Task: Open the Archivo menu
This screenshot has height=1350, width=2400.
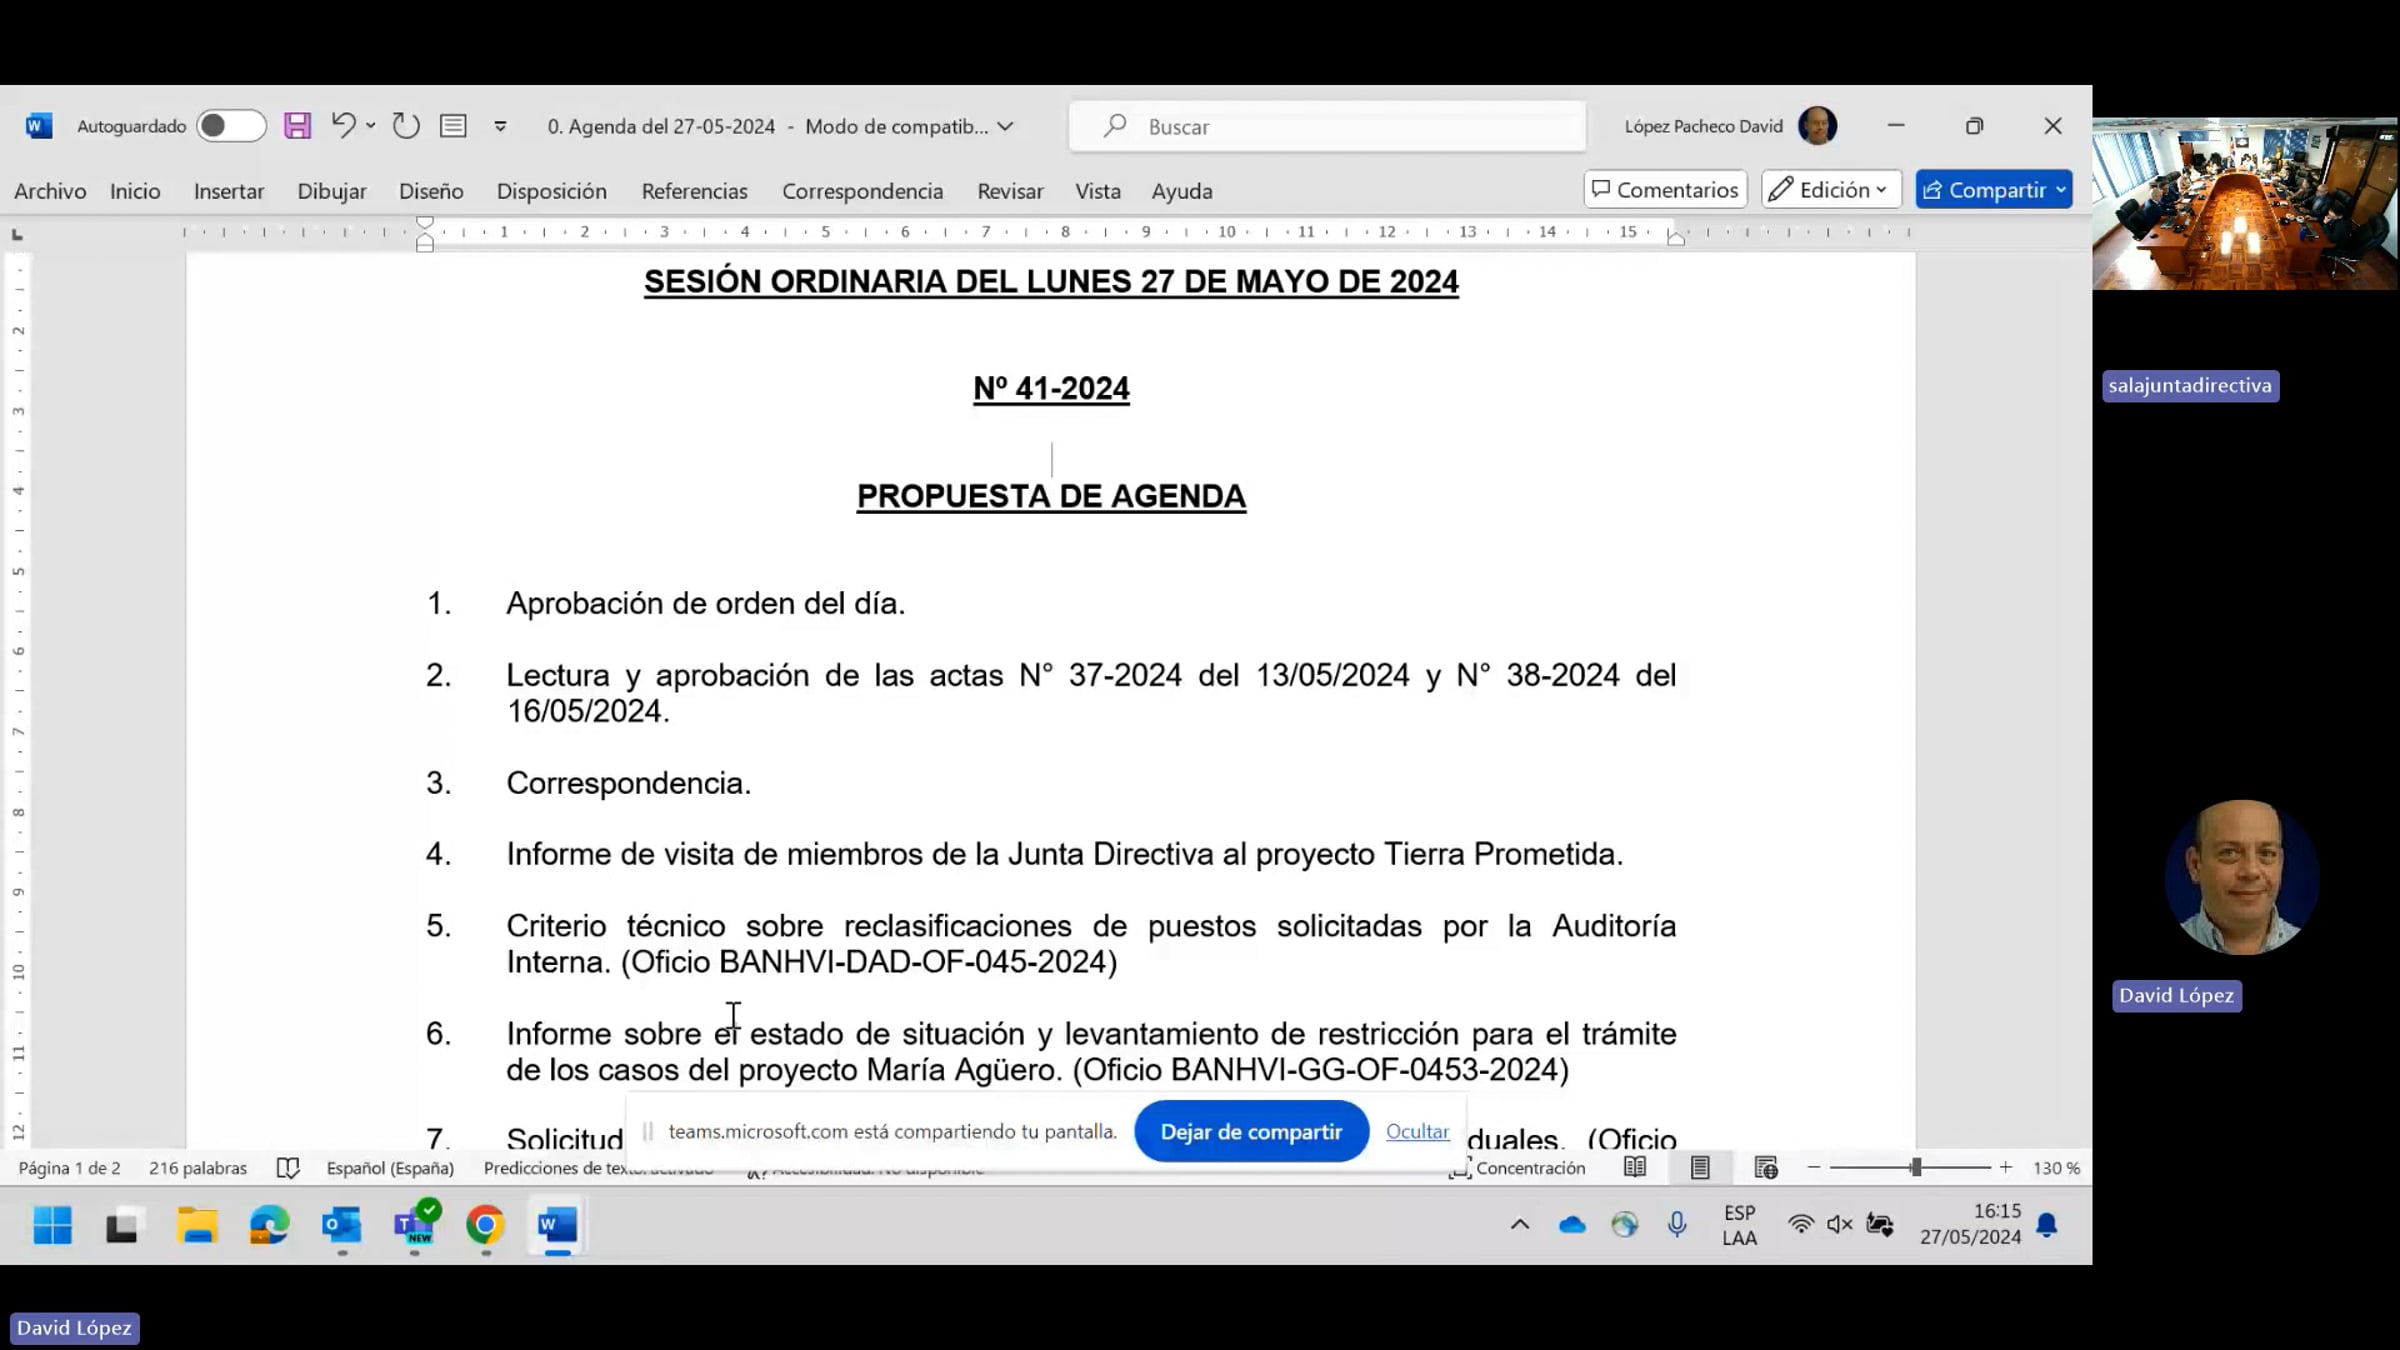Action: tap(50, 191)
